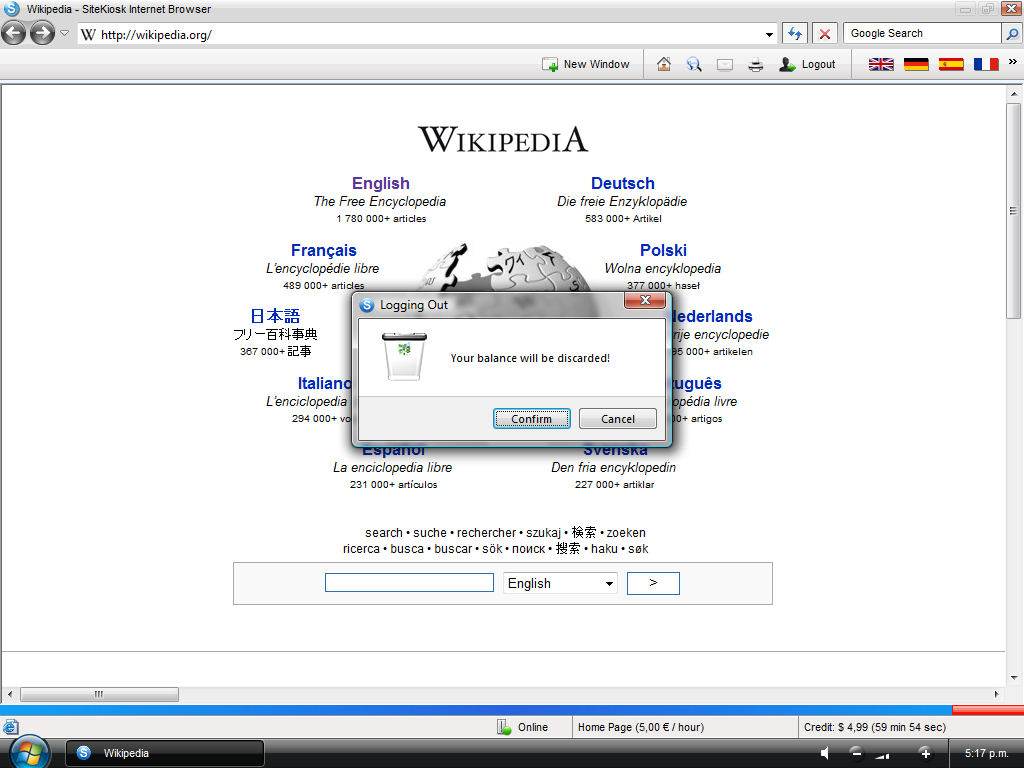
Task: Click the email envelope icon in toolbar
Action: pyautogui.click(x=725, y=64)
